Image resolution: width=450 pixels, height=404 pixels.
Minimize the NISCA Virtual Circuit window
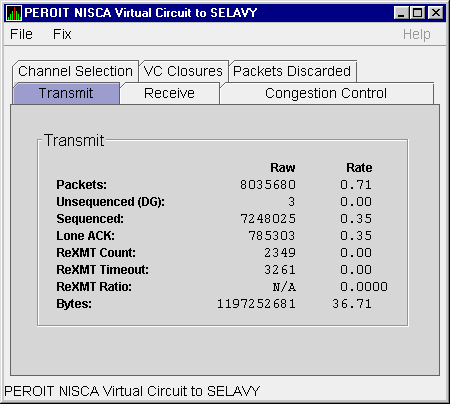(x=401, y=13)
